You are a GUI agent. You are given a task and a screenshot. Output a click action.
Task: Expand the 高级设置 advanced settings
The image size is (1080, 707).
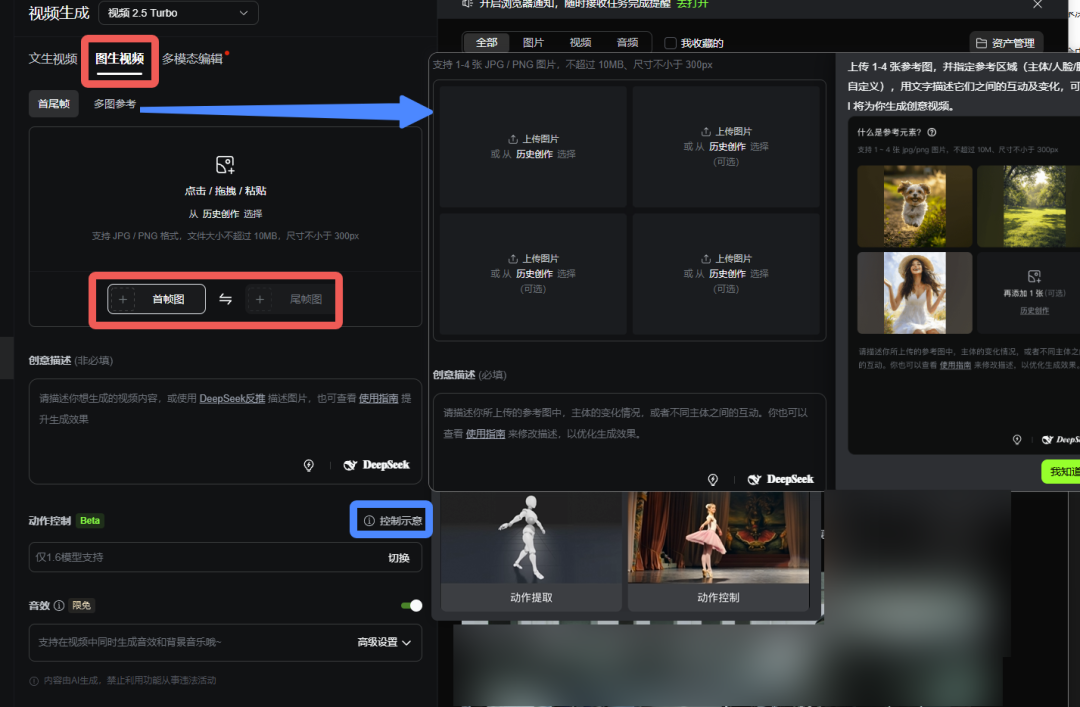click(385, 642)
